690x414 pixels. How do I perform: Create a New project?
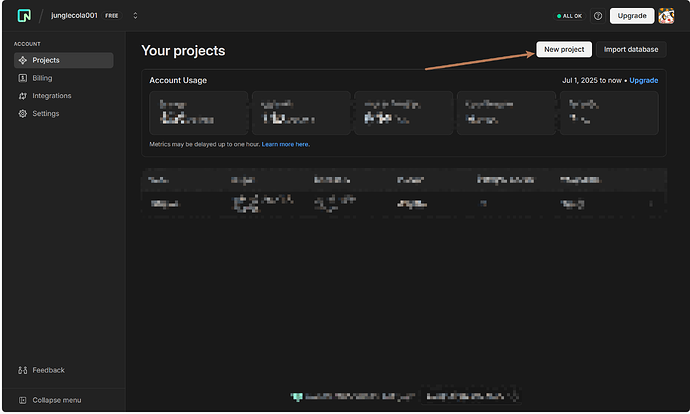pos(564,49)
